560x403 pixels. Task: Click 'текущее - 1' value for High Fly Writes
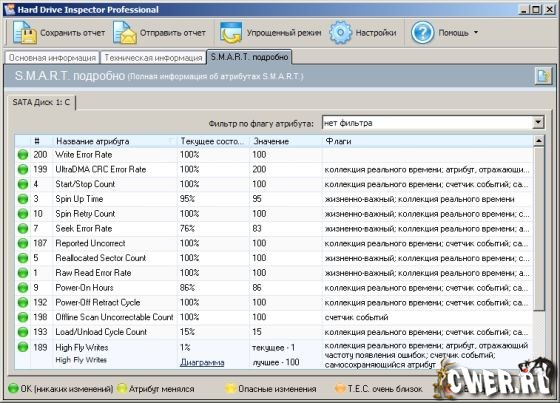pos(274,348)
